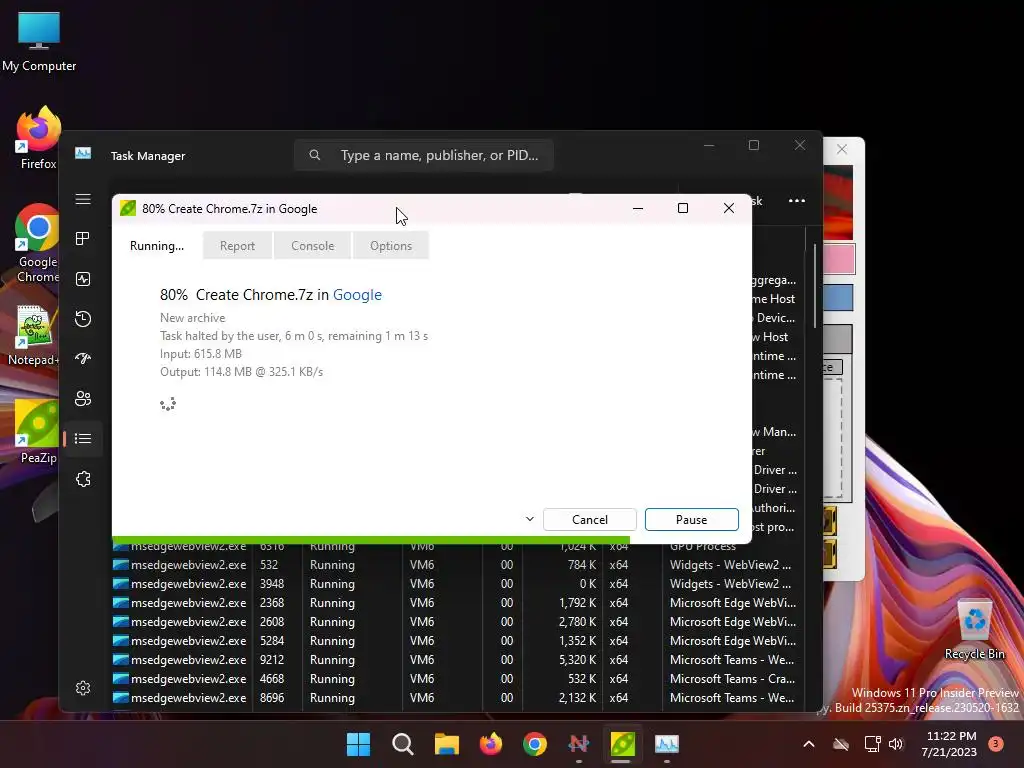The height and width of the screenshot is (768, 1024).
Task: Close the window behind Task Manager
Action: tap(842, 150)
